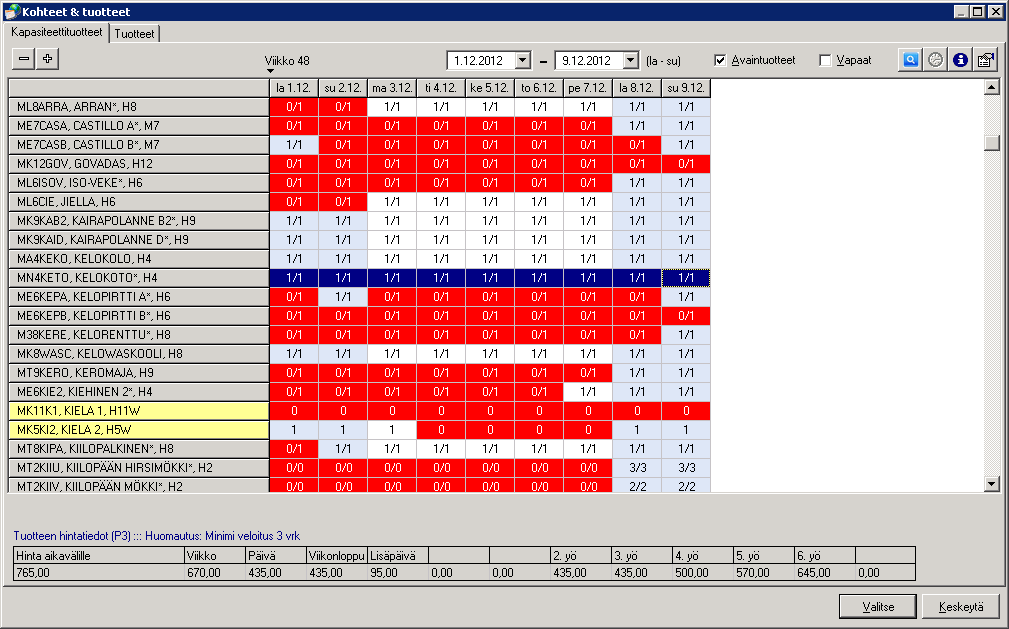Image resolution: width=1009 pixels, height=629 pixels.
Task: Select row M38KERE, KELORENTTU*, H8
Action: pyautogui.click(x=139, y=335)
